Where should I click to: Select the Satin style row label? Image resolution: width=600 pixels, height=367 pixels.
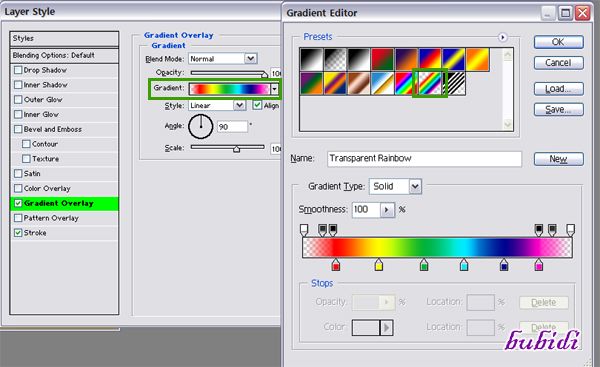(x=32, y=174)
